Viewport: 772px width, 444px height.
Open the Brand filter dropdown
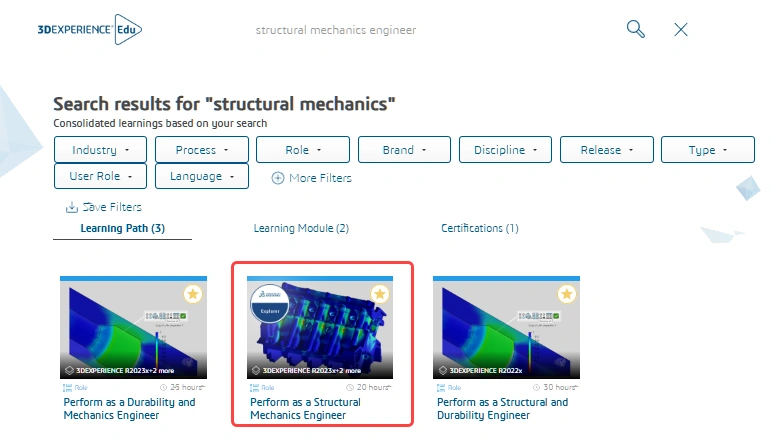[x=403, y=150]
